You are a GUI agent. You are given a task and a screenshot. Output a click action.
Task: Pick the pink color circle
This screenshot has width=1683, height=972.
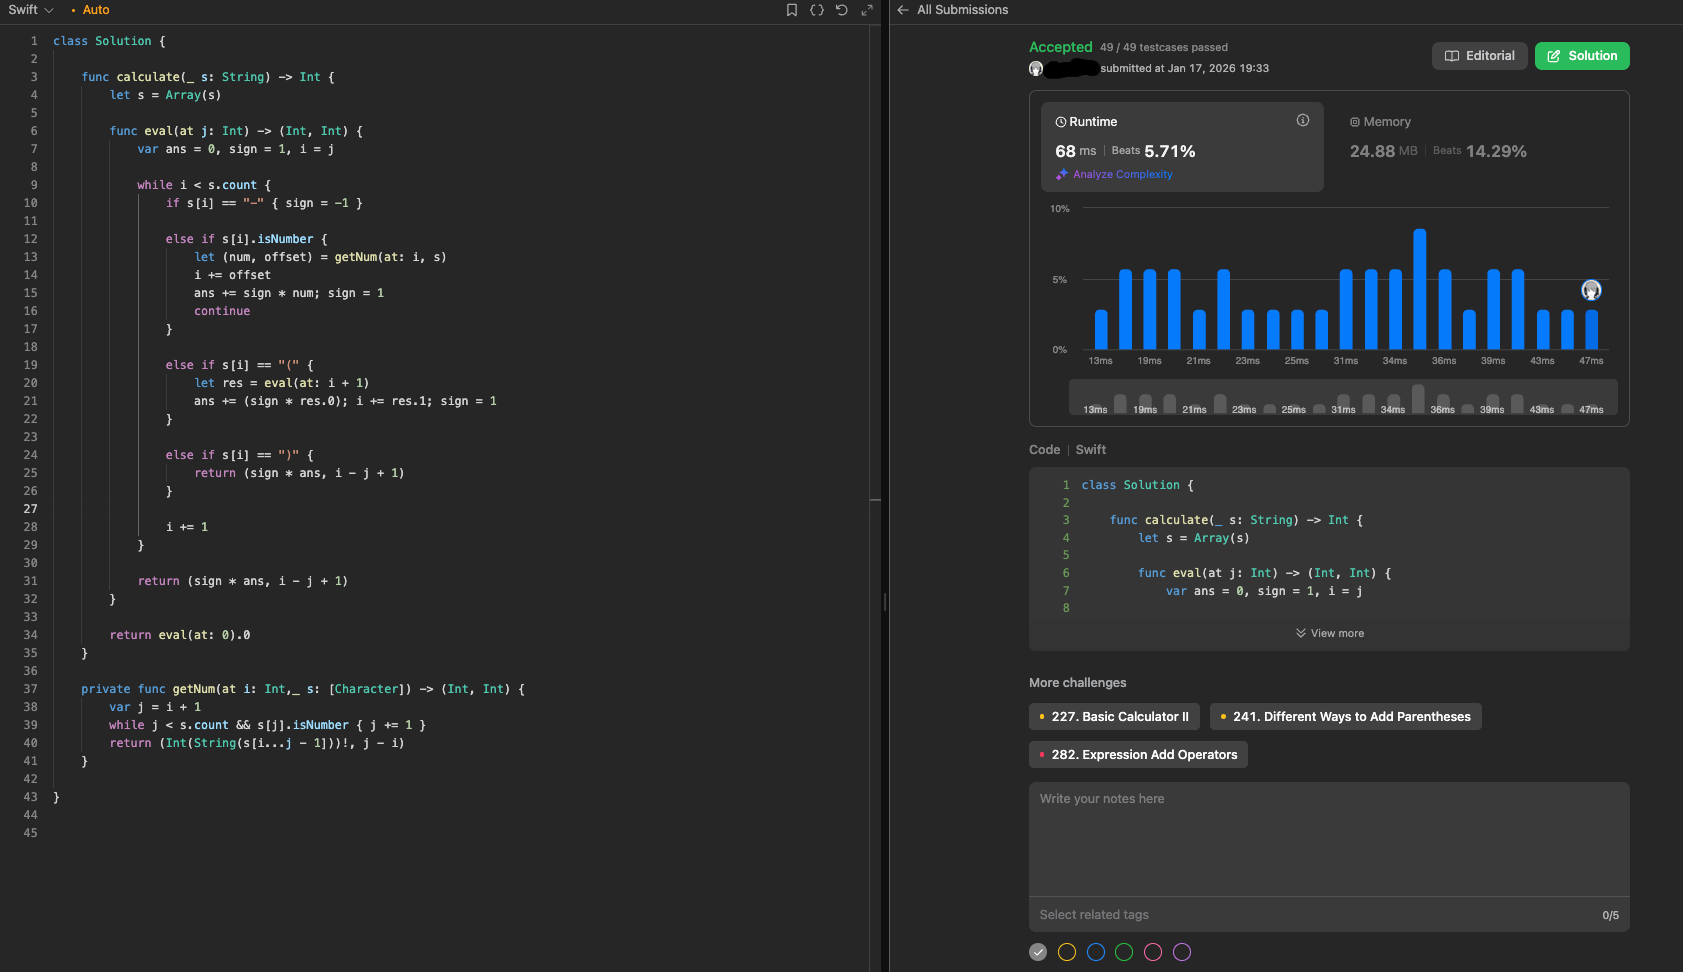tap(1153, 952)
